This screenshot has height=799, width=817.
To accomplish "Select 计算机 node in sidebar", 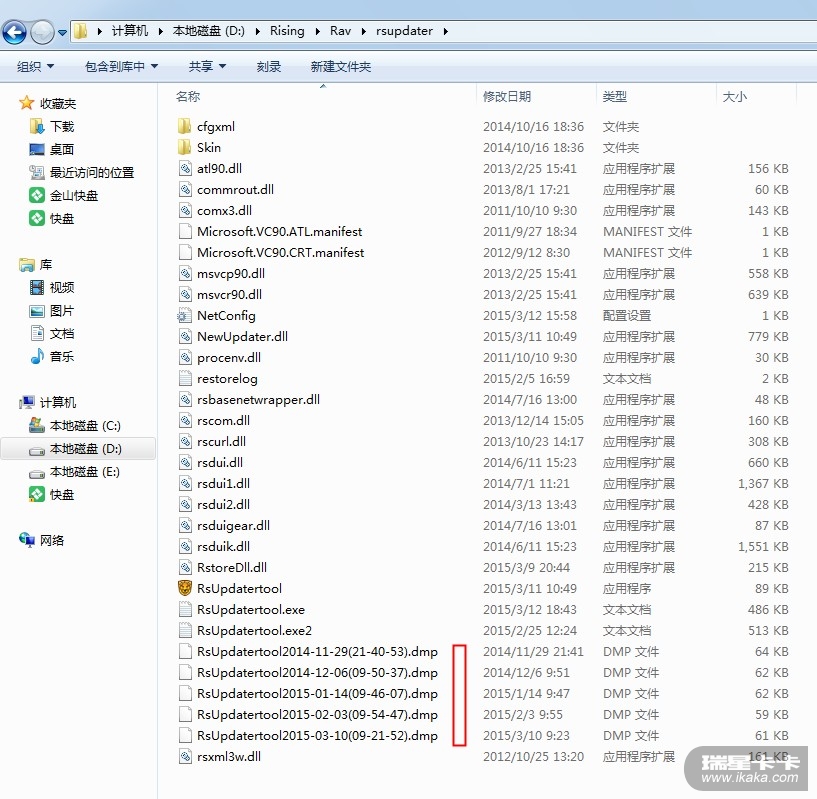I will (47, 402).
